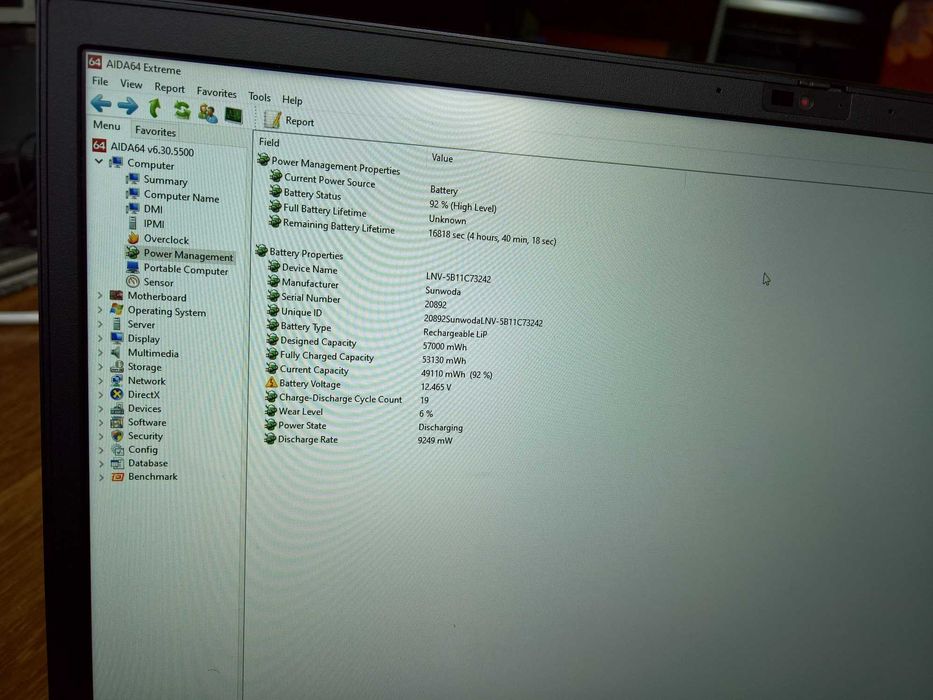
Task: Open the File menu
Action: (x=100, y=81)
